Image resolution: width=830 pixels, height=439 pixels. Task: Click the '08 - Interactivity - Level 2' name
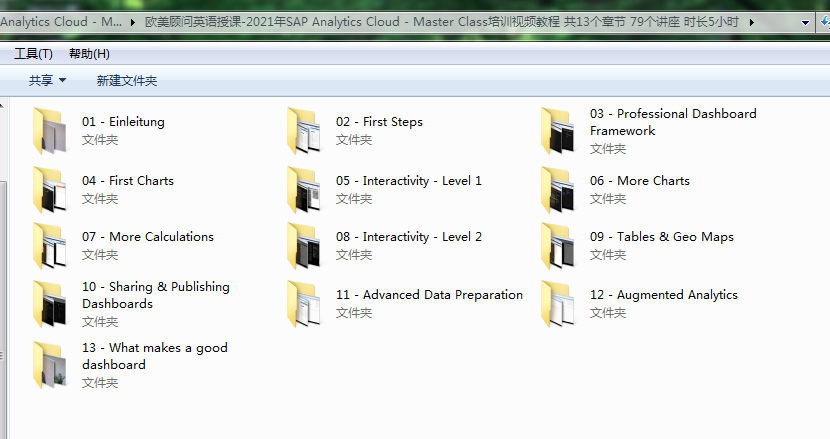(409, 237)
